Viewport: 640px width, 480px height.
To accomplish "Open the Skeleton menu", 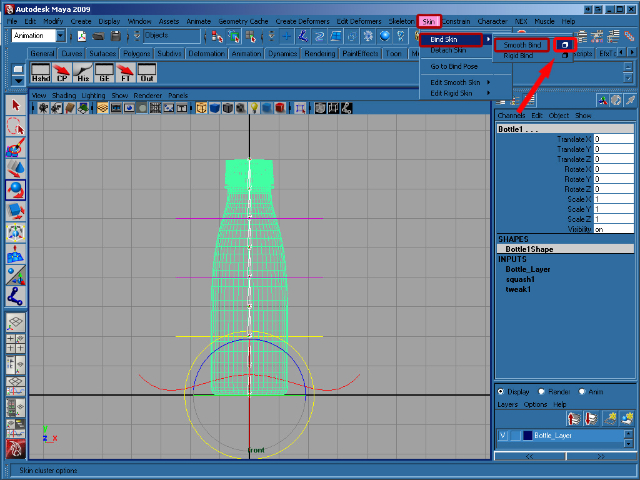I will tap(401, 21).
